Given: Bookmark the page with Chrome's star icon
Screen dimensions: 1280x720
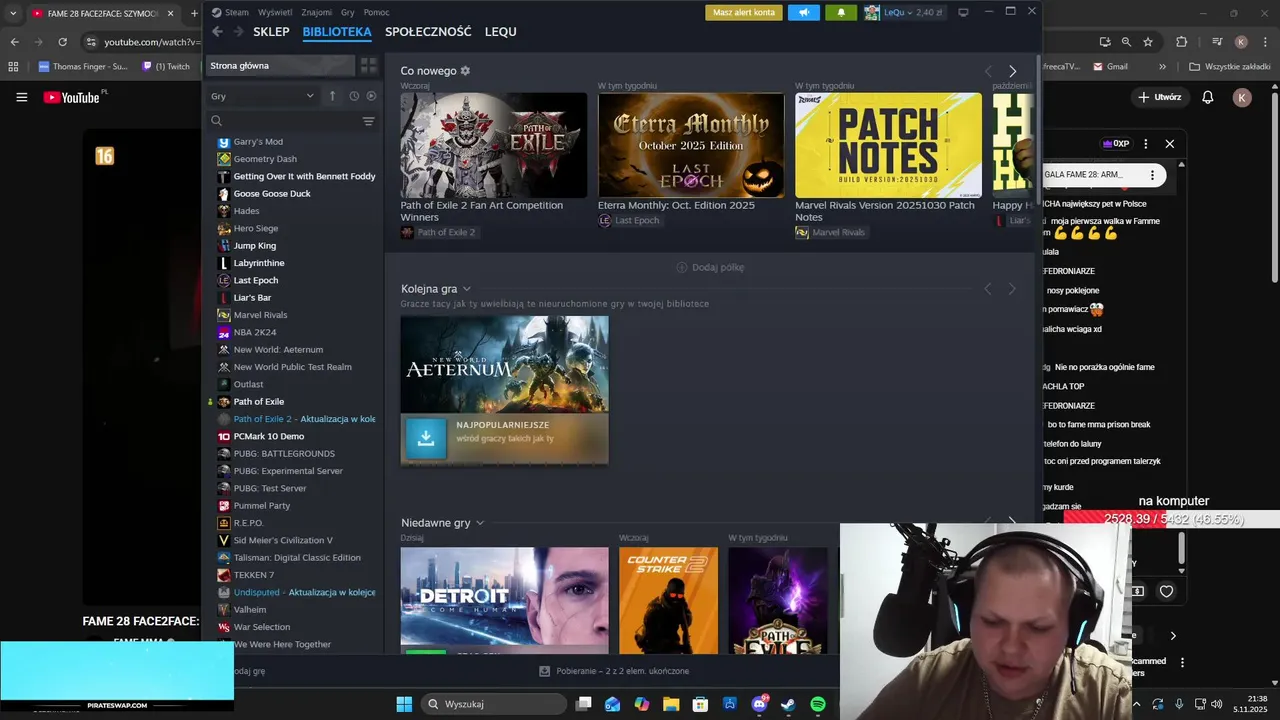Looking at the screenshot, I should click(1148, 42).
